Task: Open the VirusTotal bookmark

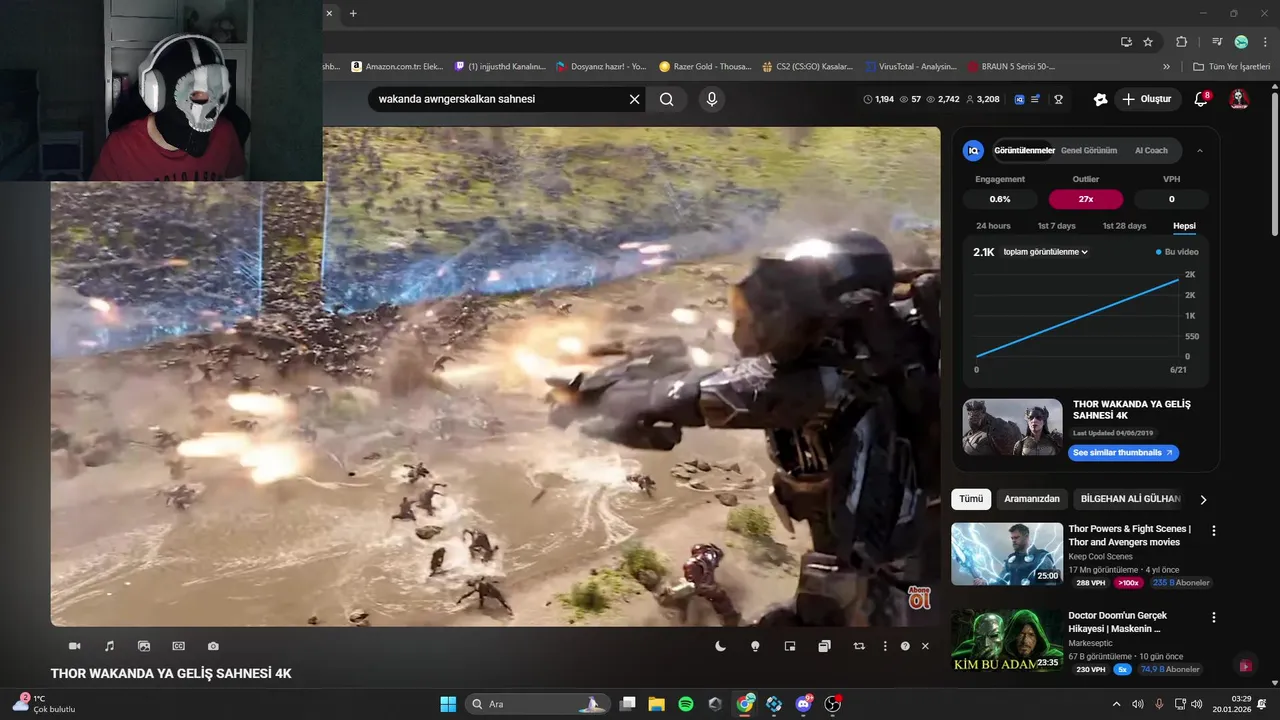Action: point(911,67)
